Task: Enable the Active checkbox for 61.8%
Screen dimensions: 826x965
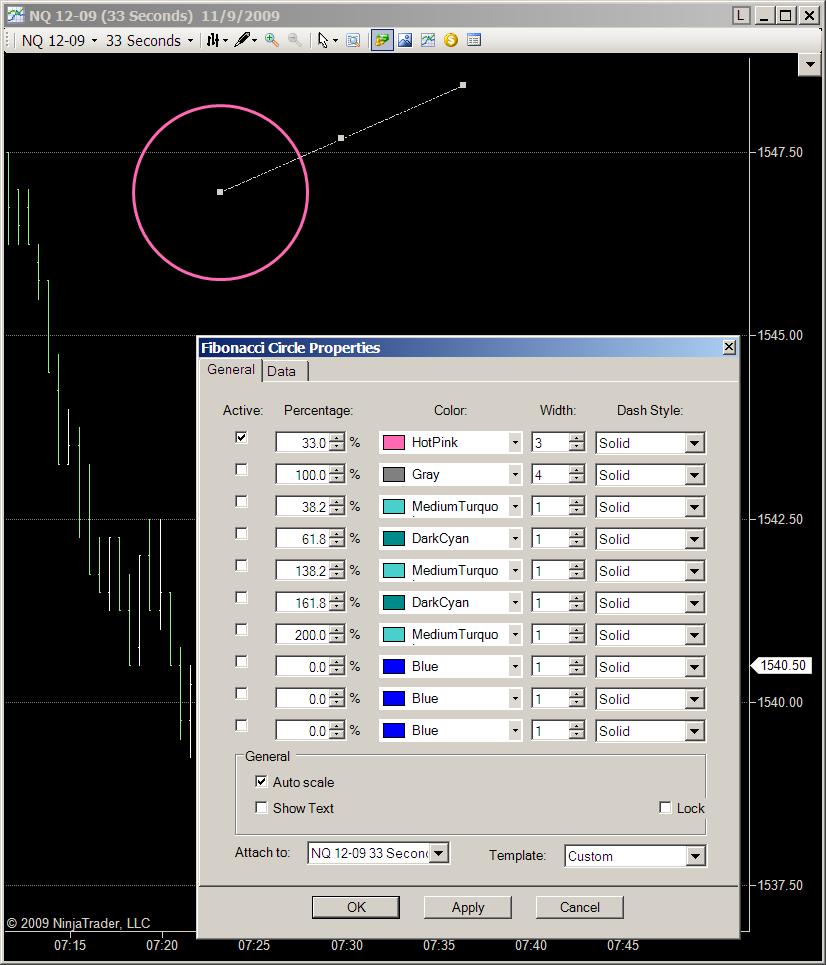Action: coord(241,534)
